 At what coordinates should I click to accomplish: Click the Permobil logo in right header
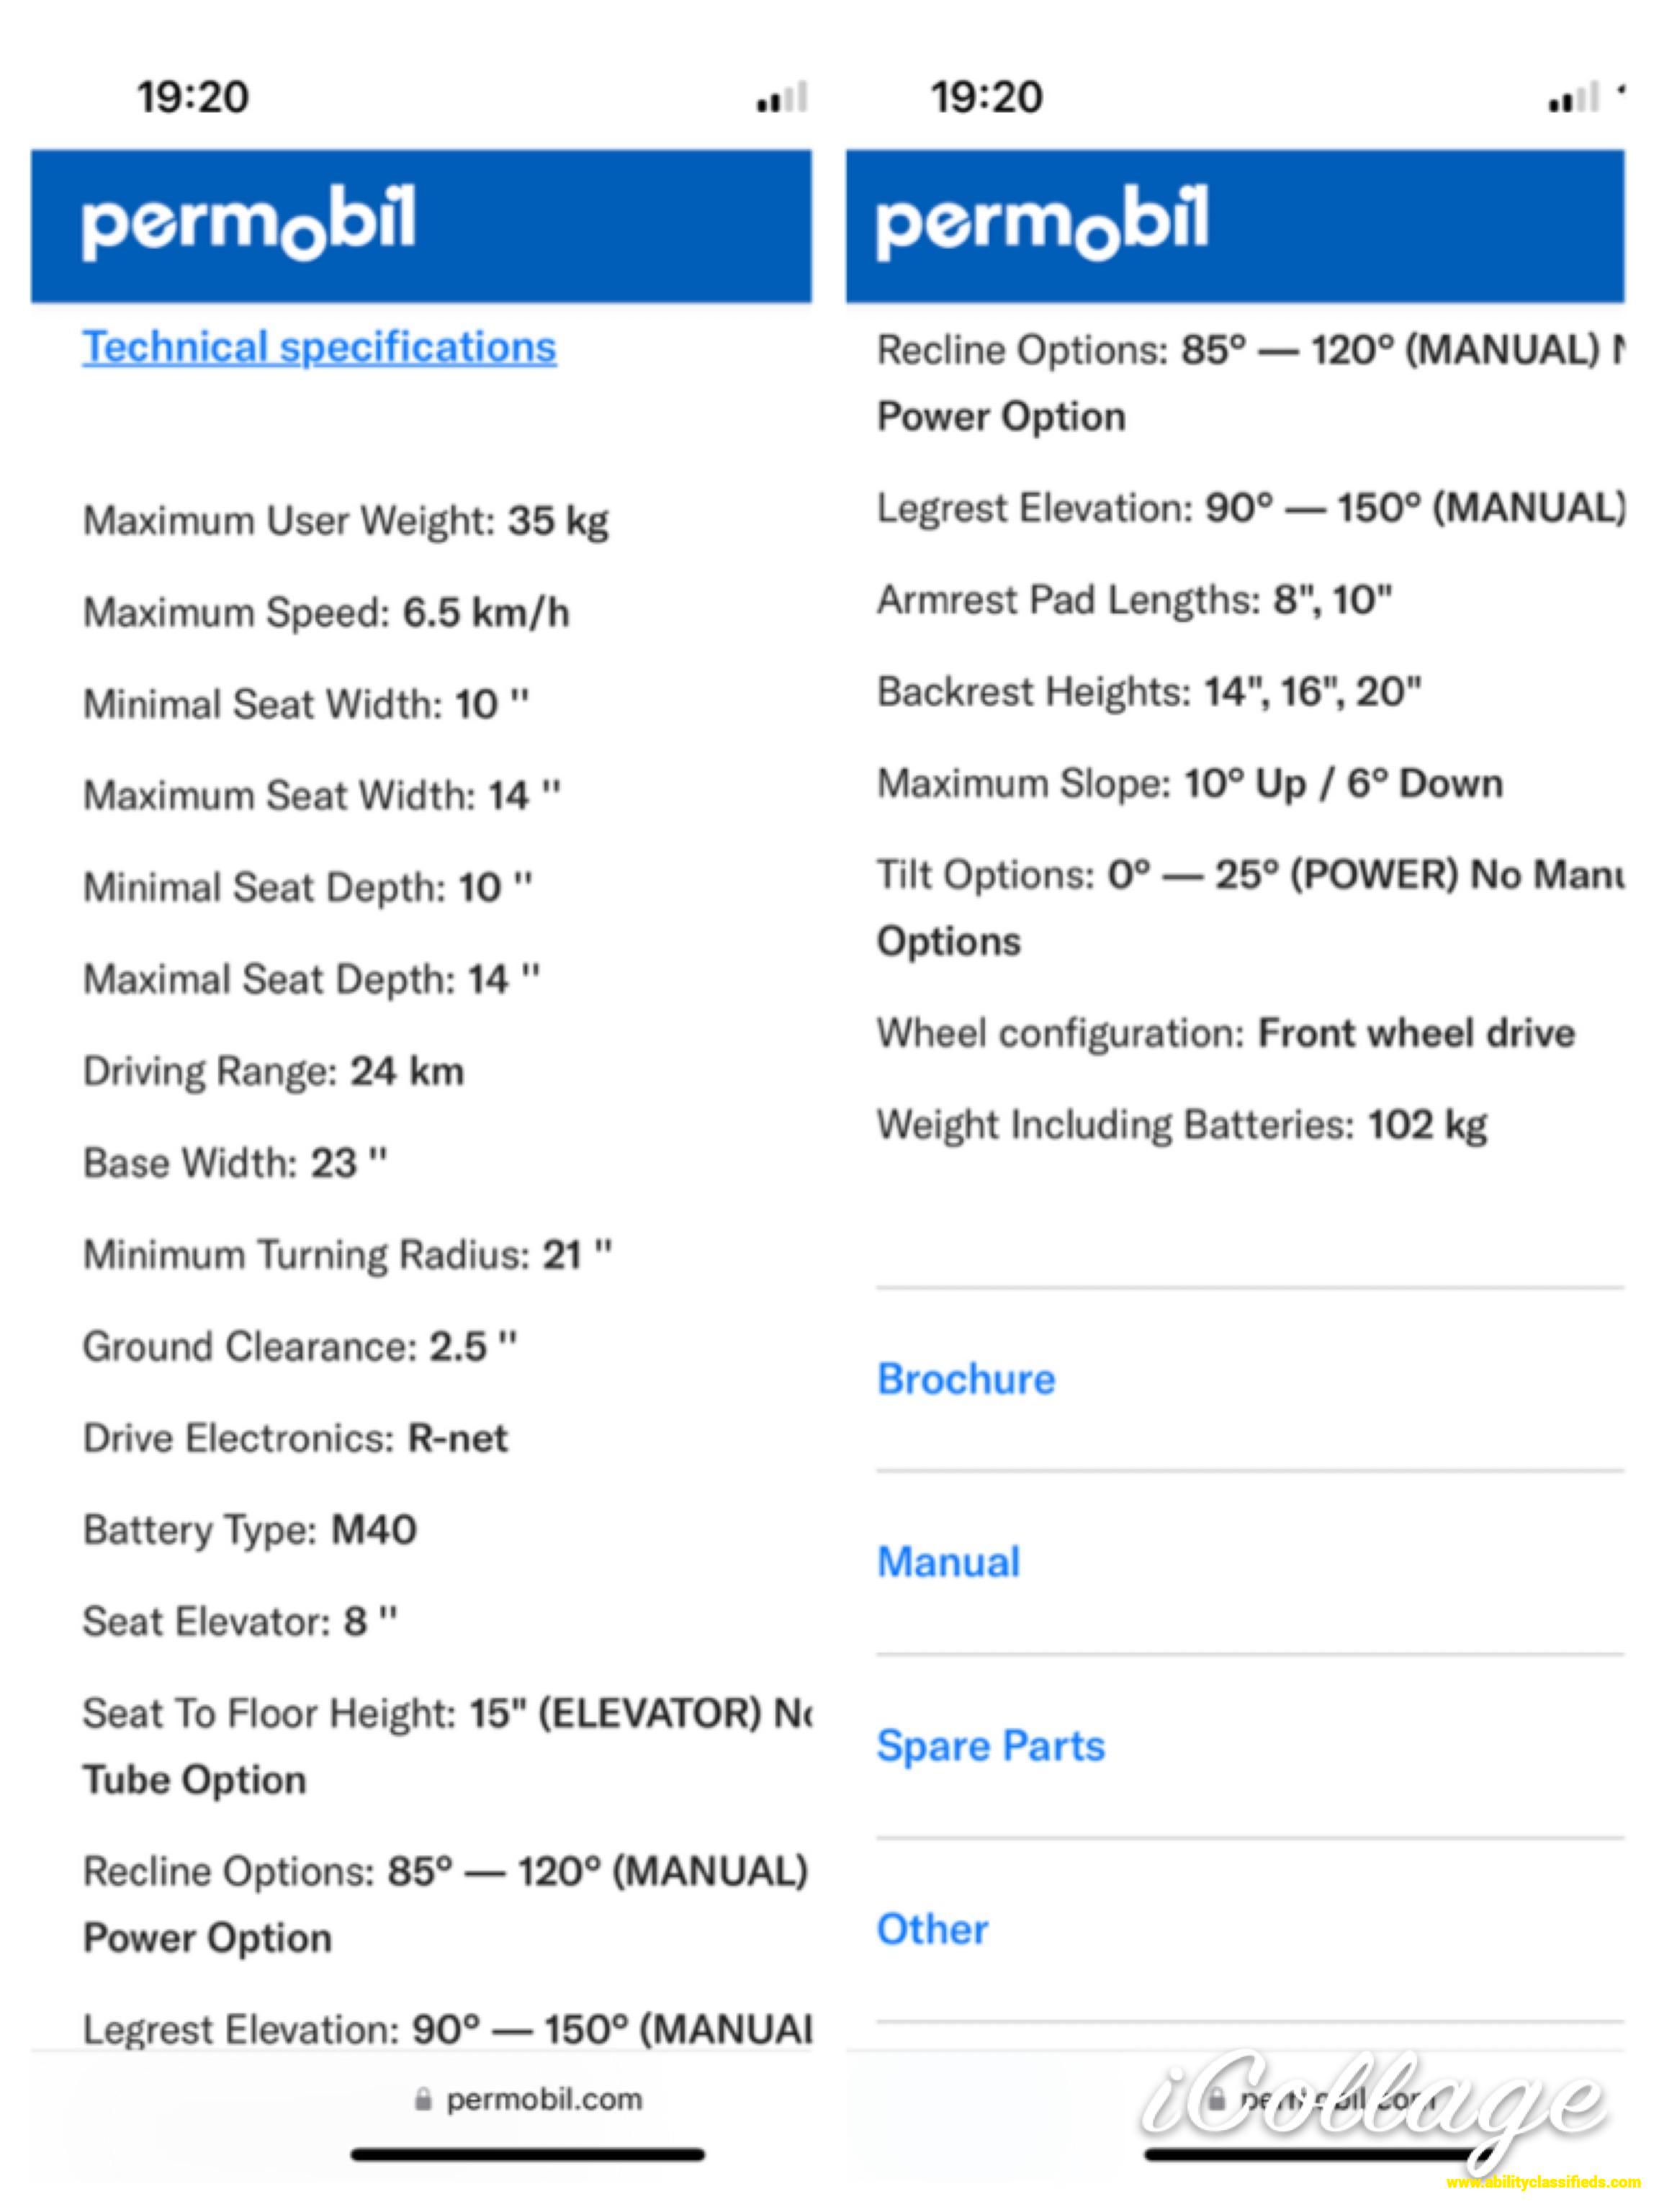click(1042, 222)
